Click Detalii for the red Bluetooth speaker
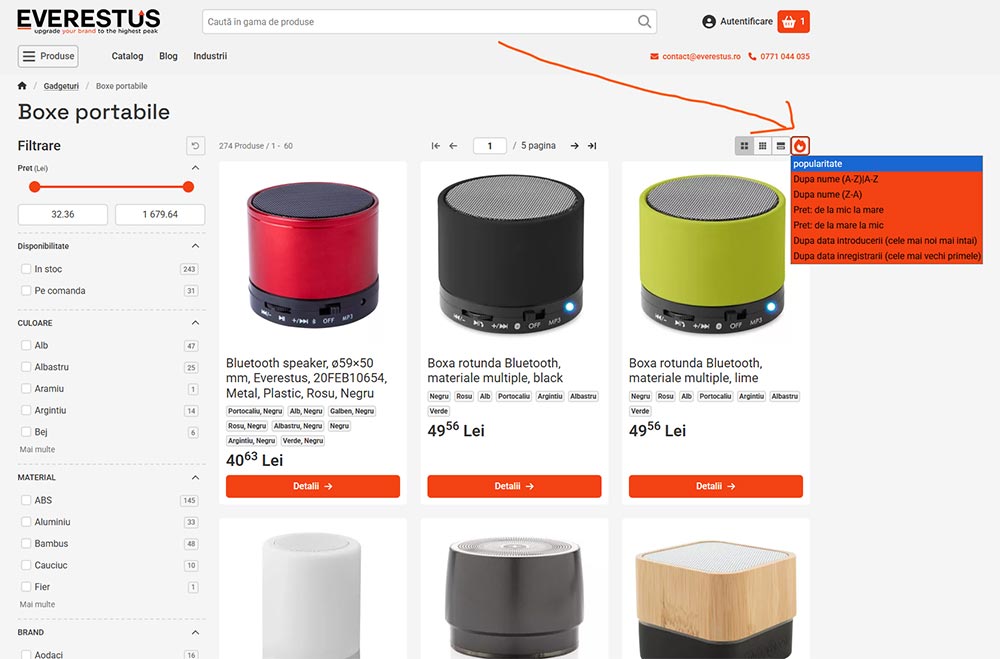Screen dimensions: 1000x659 [x=312, y=486]
